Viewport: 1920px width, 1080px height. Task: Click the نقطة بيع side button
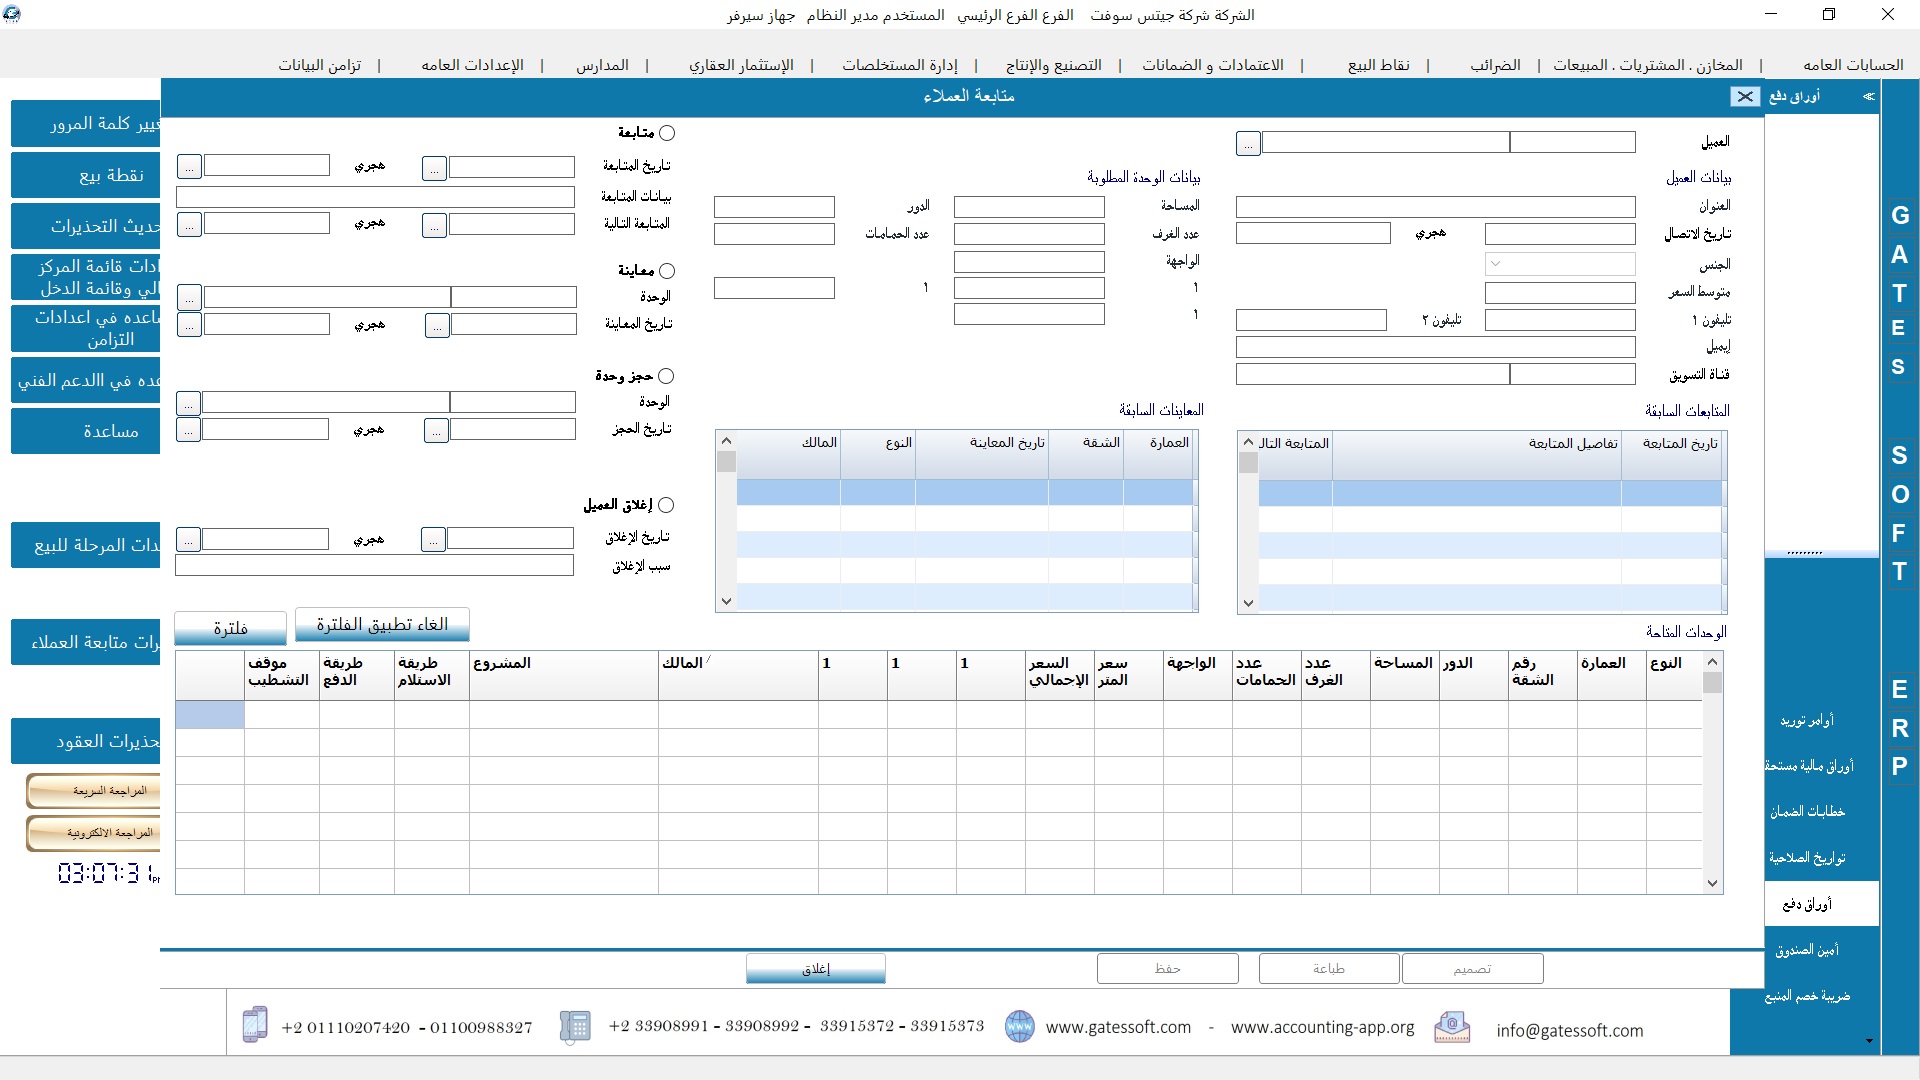pyautogui.click(x=86, y=175)
